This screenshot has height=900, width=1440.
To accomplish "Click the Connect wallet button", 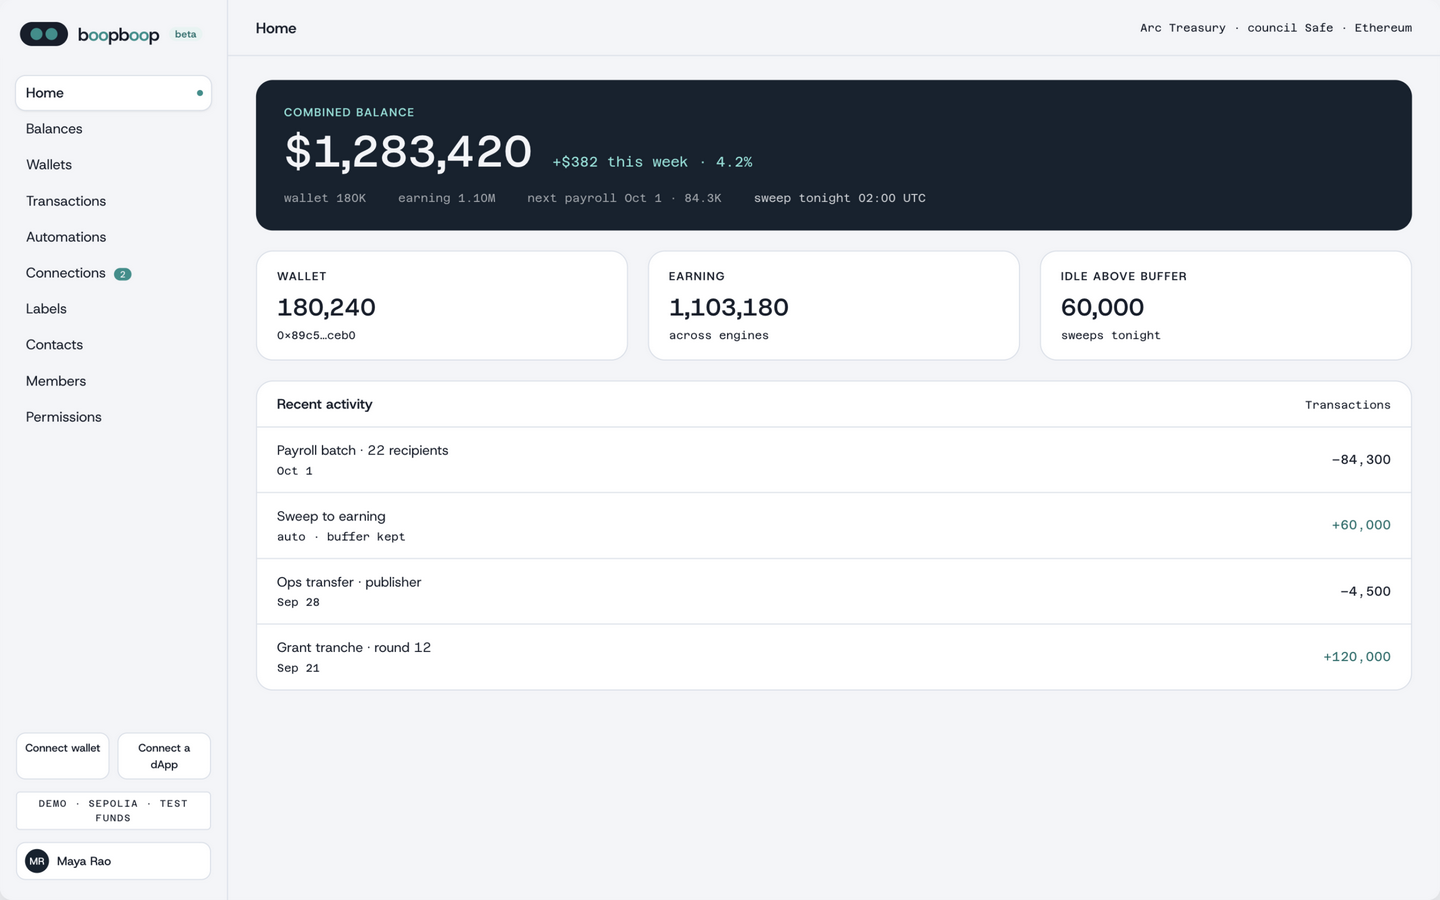I will pos(63,756).
